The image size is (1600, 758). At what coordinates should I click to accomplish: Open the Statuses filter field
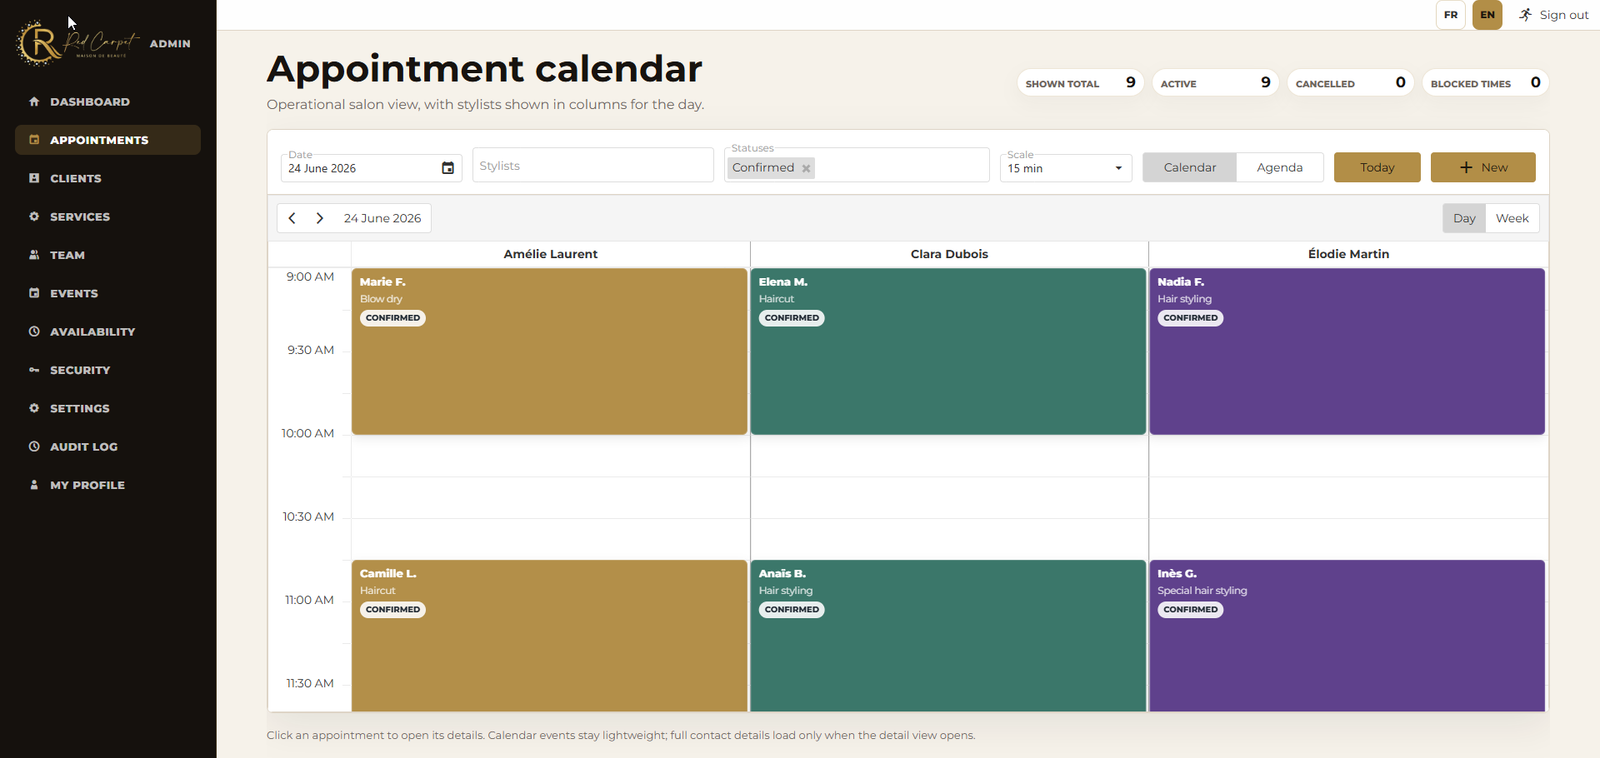pos(857,165)
